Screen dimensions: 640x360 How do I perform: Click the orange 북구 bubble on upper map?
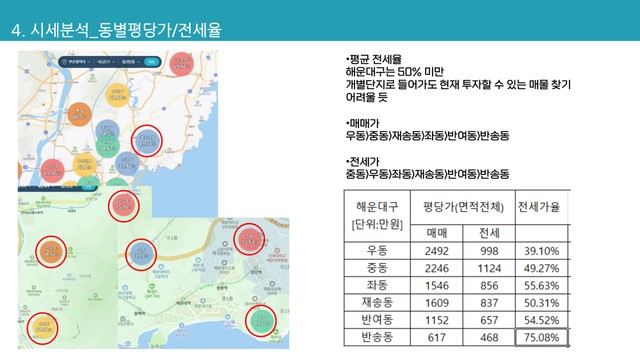click(x=80, y=114)
